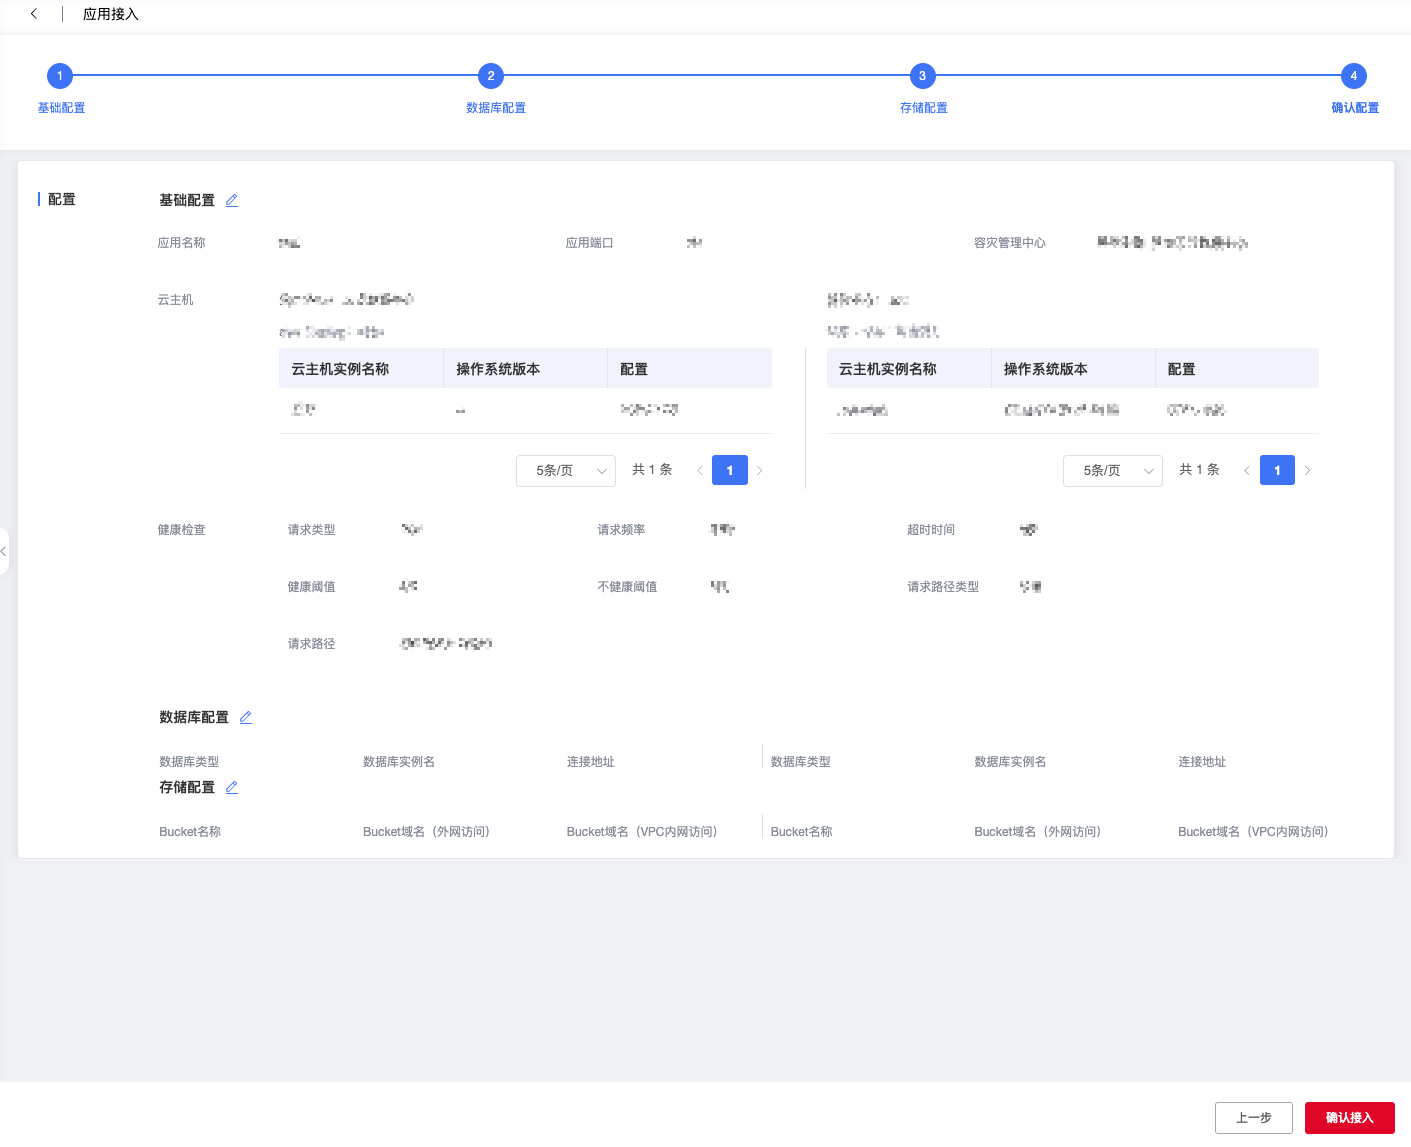Screen dimensions: 1411x1147
Task: Click the left 共 1 条 total text
Action: coord(652,470)
